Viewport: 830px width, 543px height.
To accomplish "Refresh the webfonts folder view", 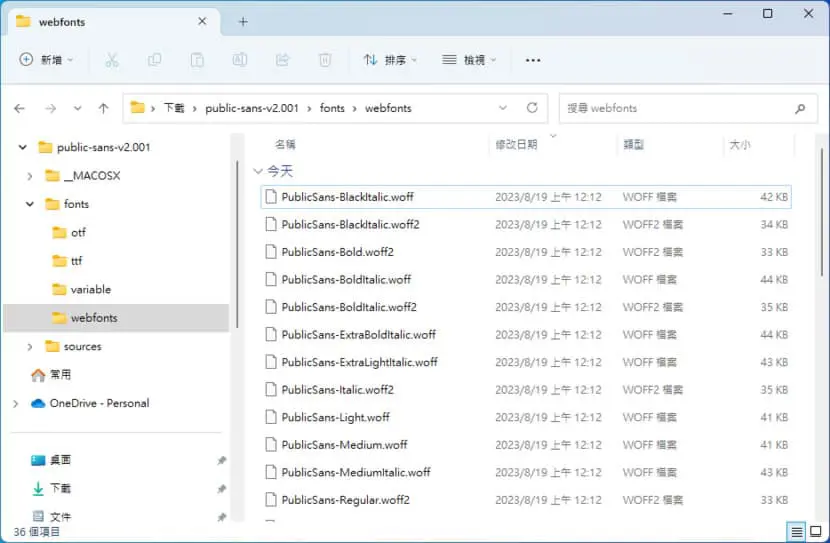I will [532, 108].
